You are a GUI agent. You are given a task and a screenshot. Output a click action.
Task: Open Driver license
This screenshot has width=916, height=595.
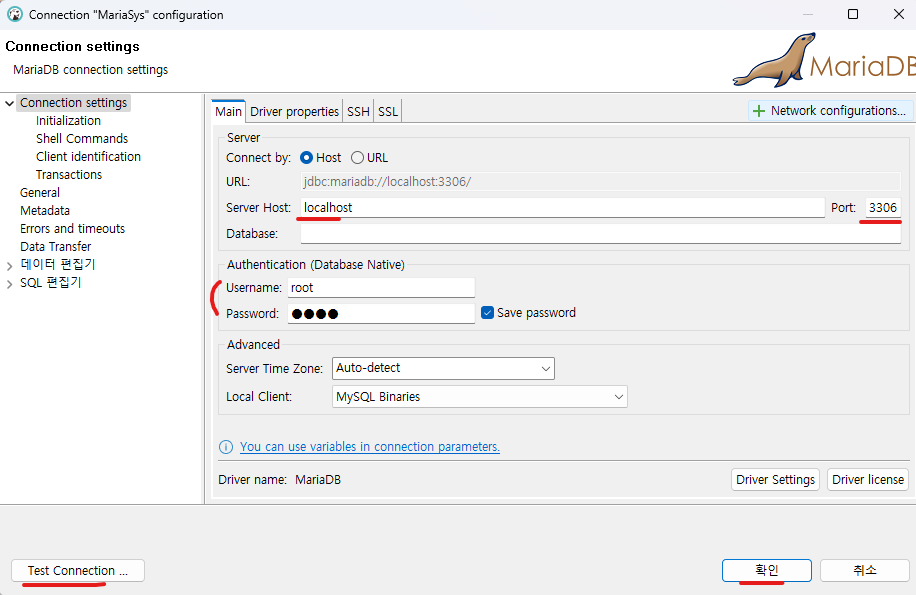tap(868, 479)
